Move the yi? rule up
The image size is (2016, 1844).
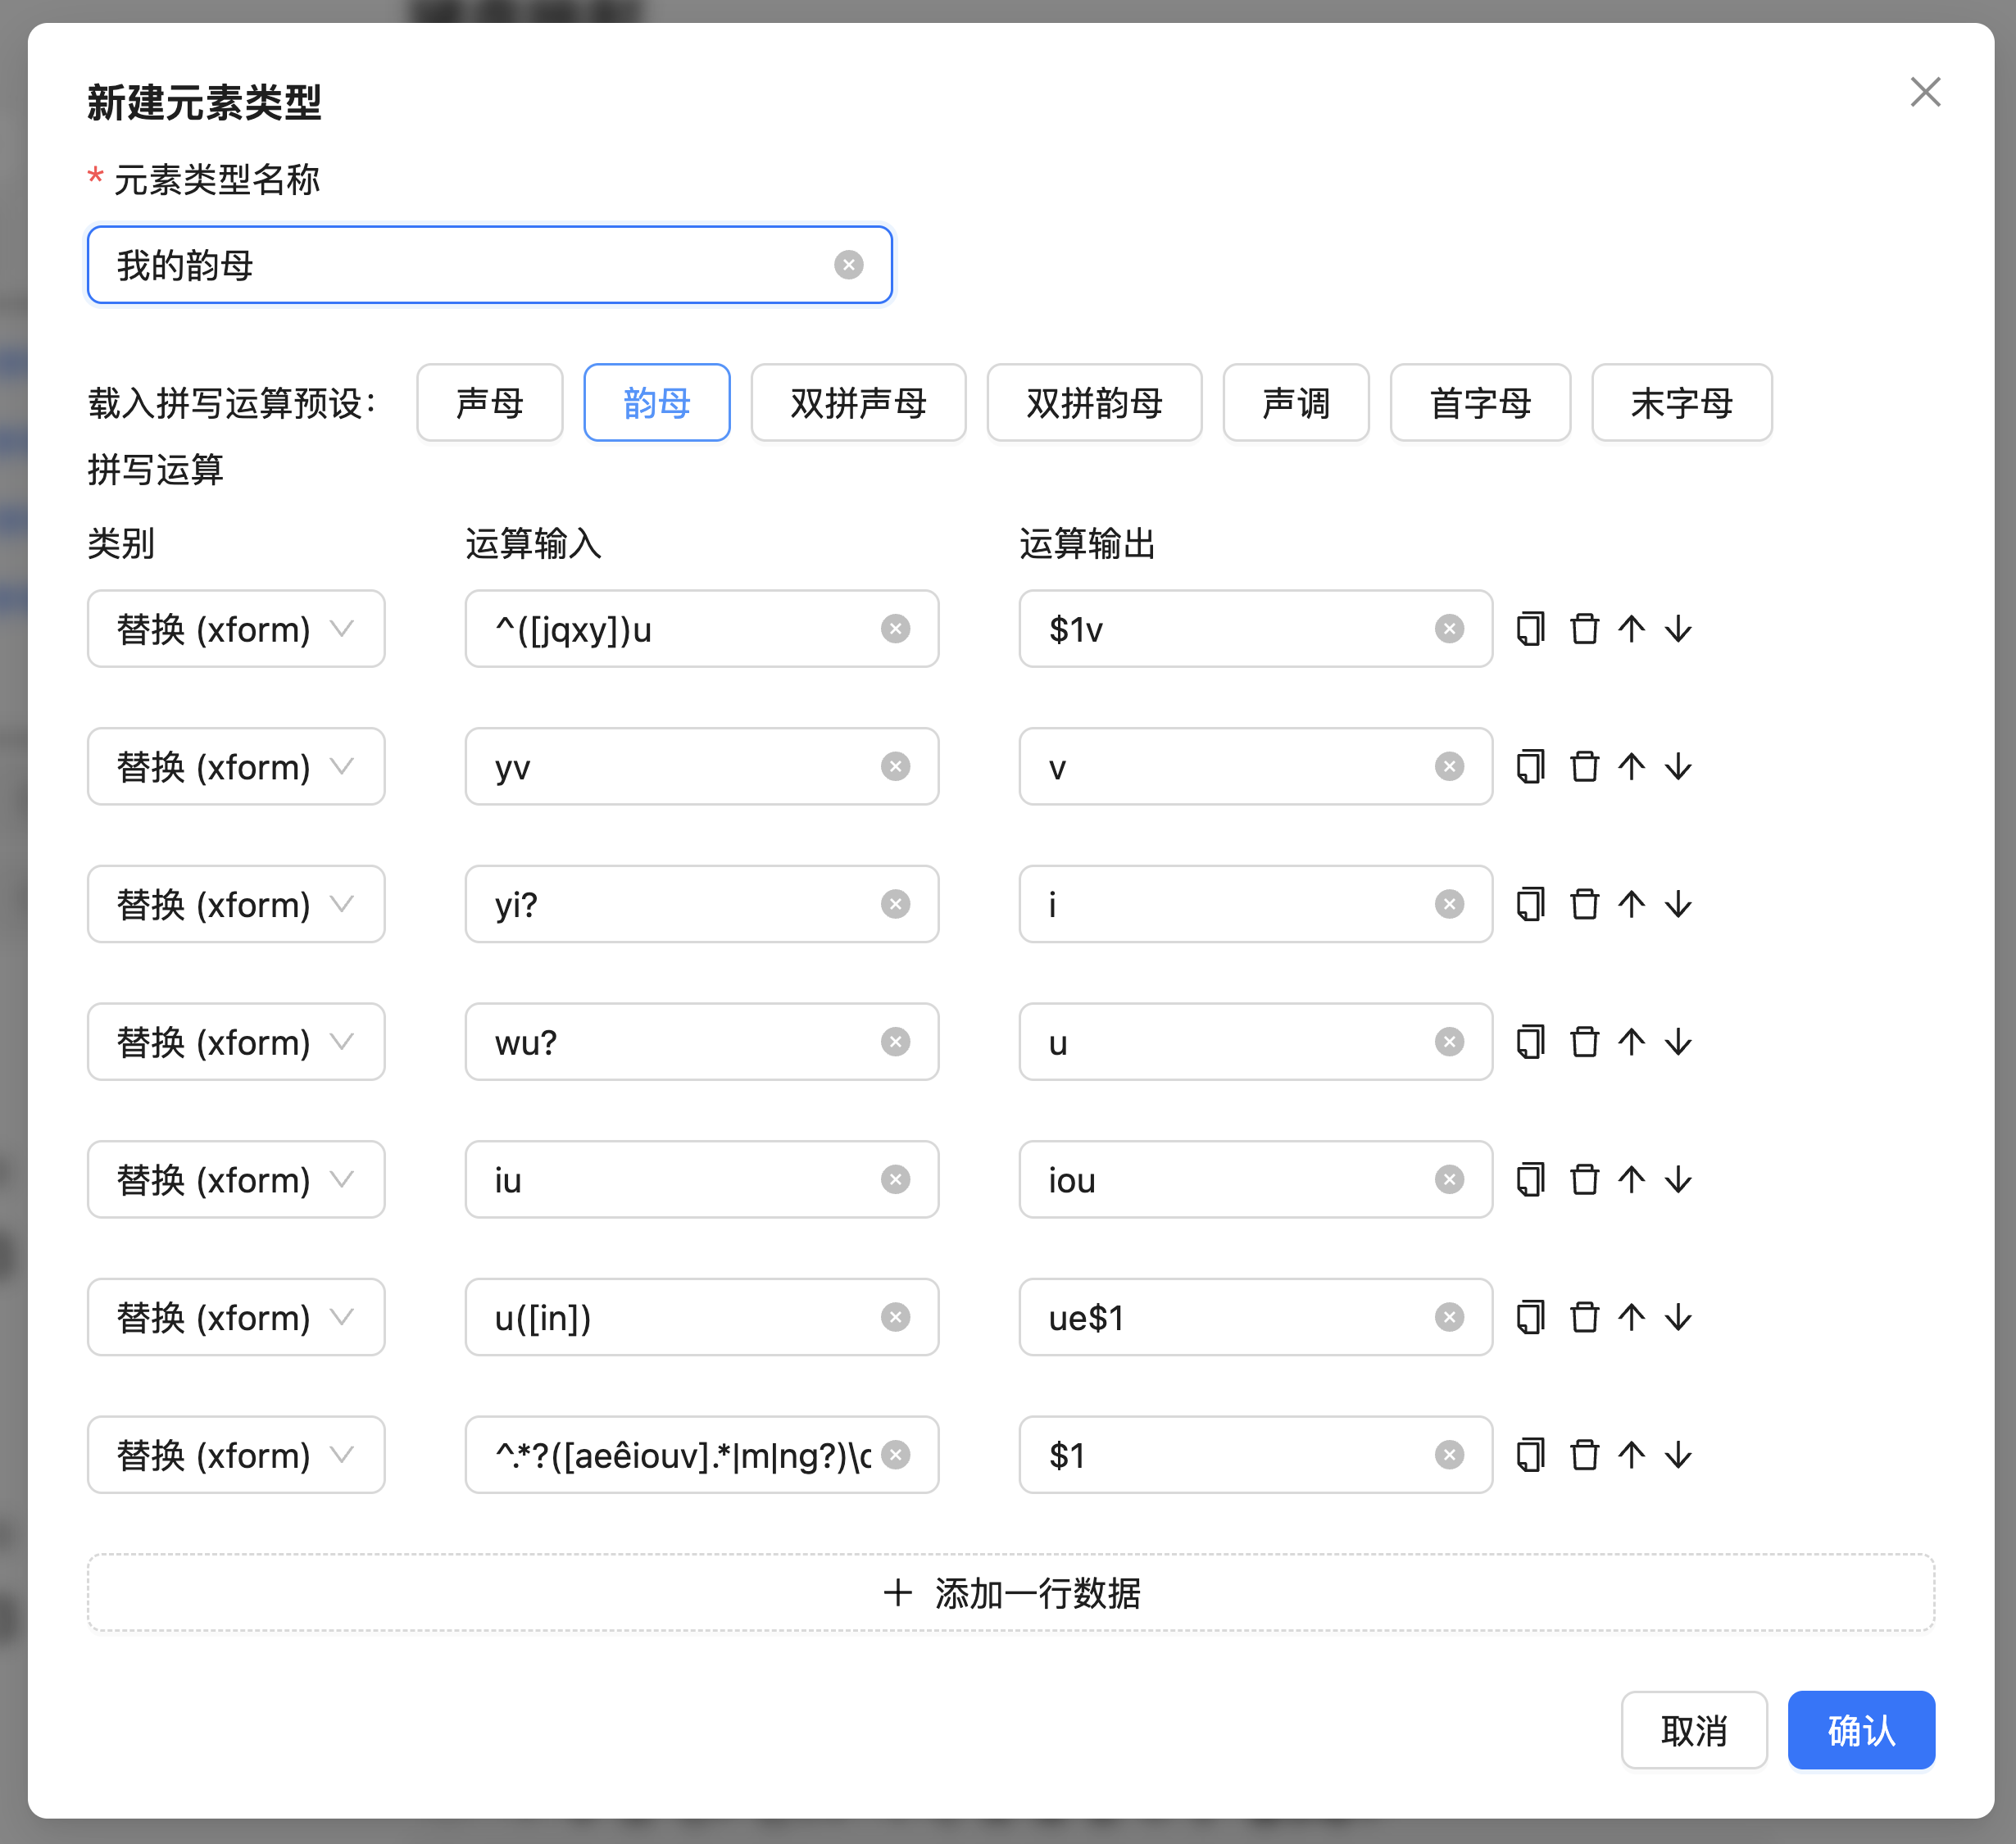click(1631, 904)
